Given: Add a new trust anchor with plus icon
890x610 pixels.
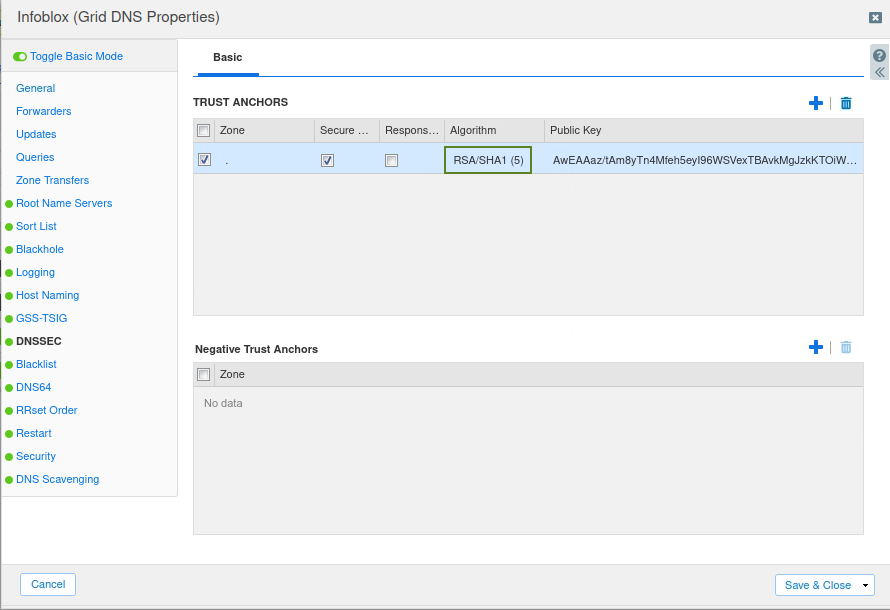Looking at the screenshot, I should [815, 103].
